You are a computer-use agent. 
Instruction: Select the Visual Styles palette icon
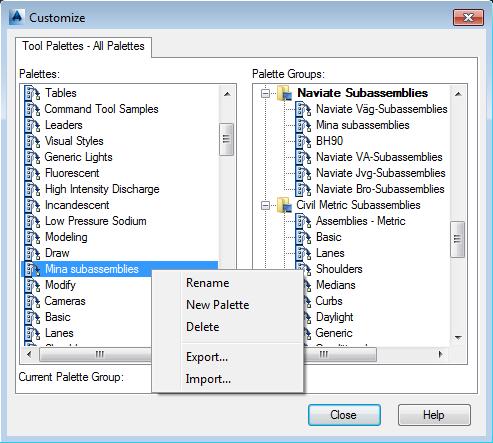32,141
